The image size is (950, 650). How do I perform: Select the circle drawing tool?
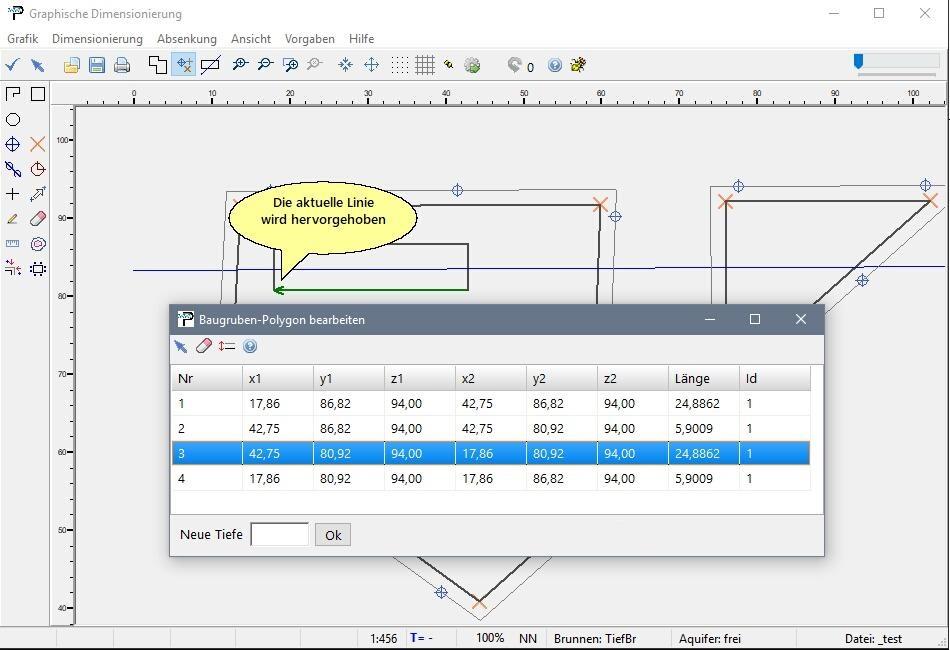coord(13,119)
